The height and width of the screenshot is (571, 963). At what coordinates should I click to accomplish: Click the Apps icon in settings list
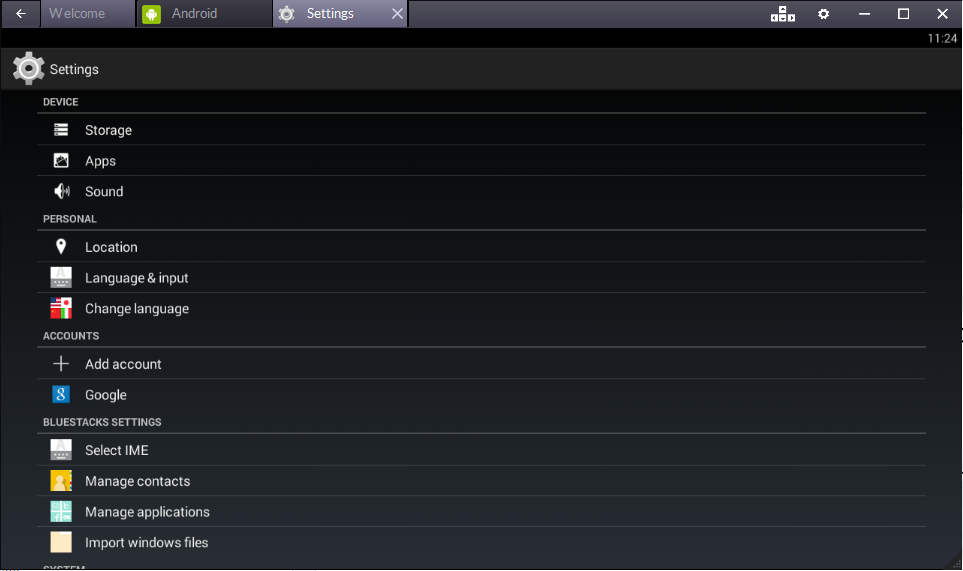tap(61, 161)
